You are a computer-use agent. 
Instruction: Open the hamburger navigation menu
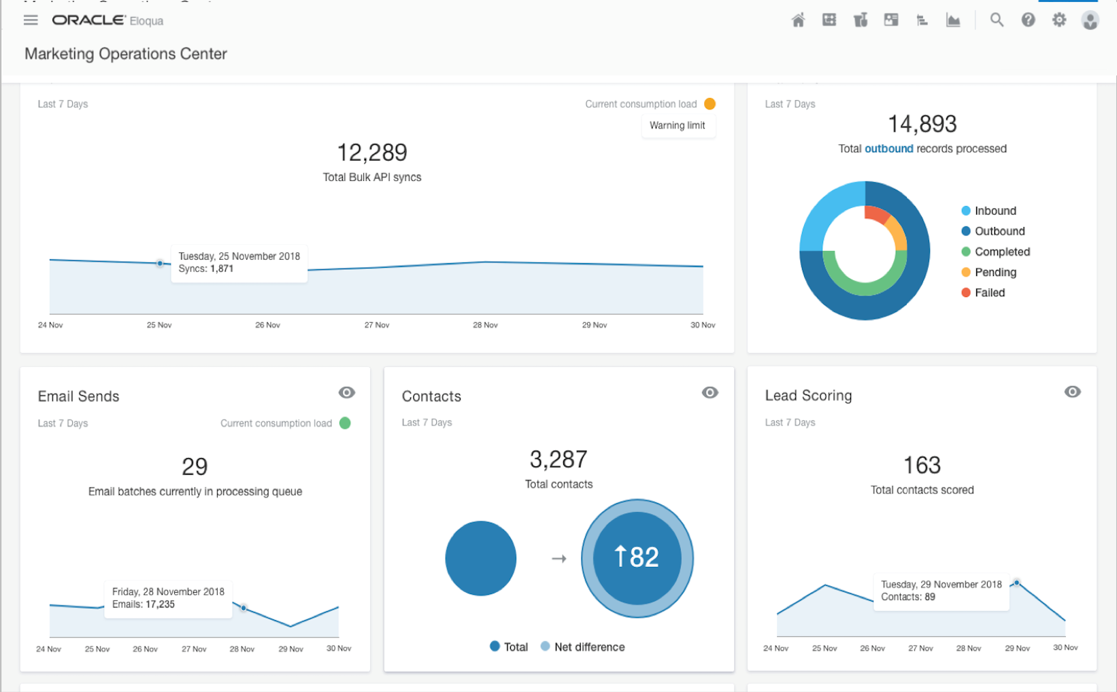[x=31, y=20]
